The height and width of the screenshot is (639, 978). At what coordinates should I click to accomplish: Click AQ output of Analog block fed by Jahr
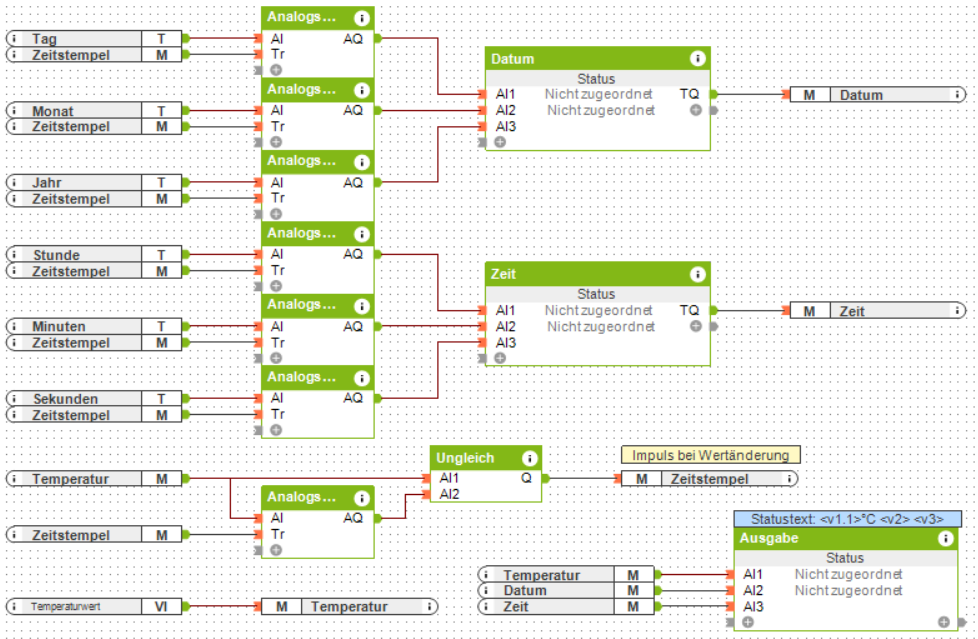tap(377, 182)
